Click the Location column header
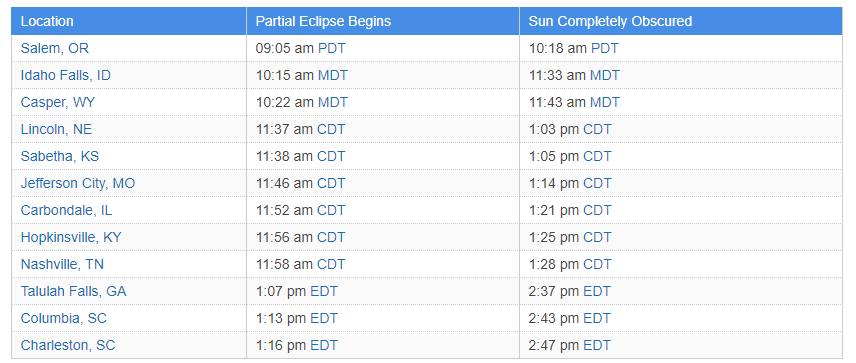The width and height of the screenshot is (856, 363). (47, 21)
